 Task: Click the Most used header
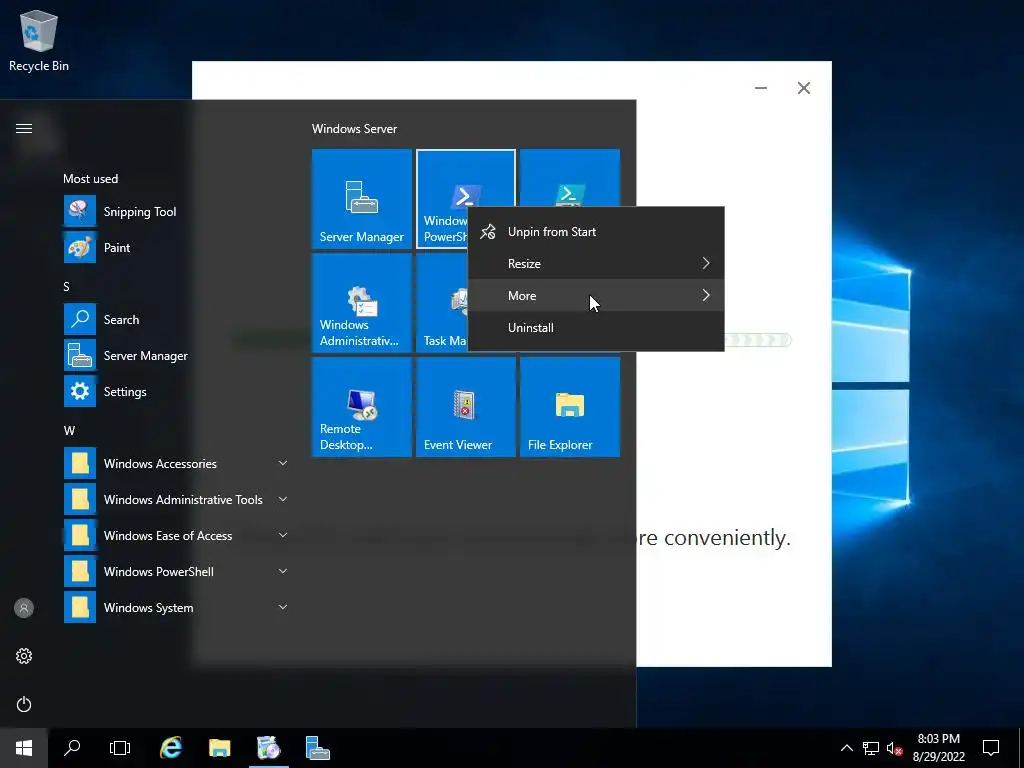[x=91, y=178]
